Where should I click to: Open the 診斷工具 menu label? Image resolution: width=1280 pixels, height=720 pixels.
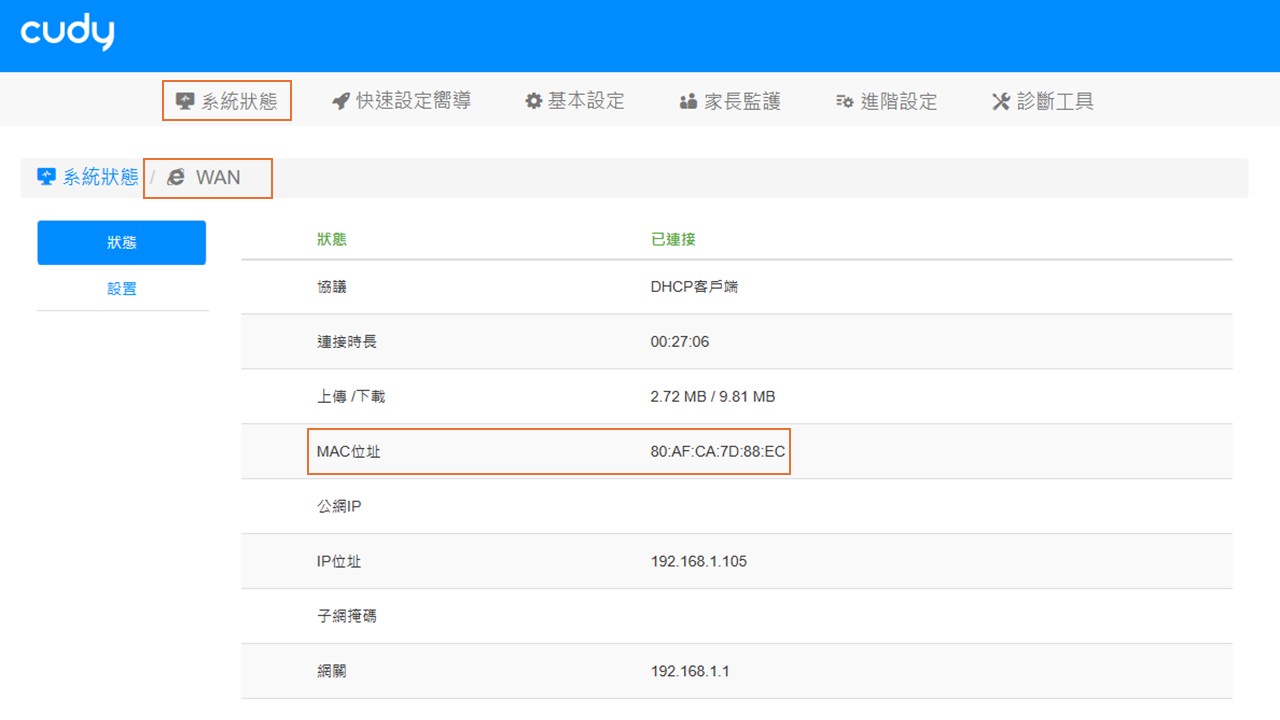pos(1055,101)
